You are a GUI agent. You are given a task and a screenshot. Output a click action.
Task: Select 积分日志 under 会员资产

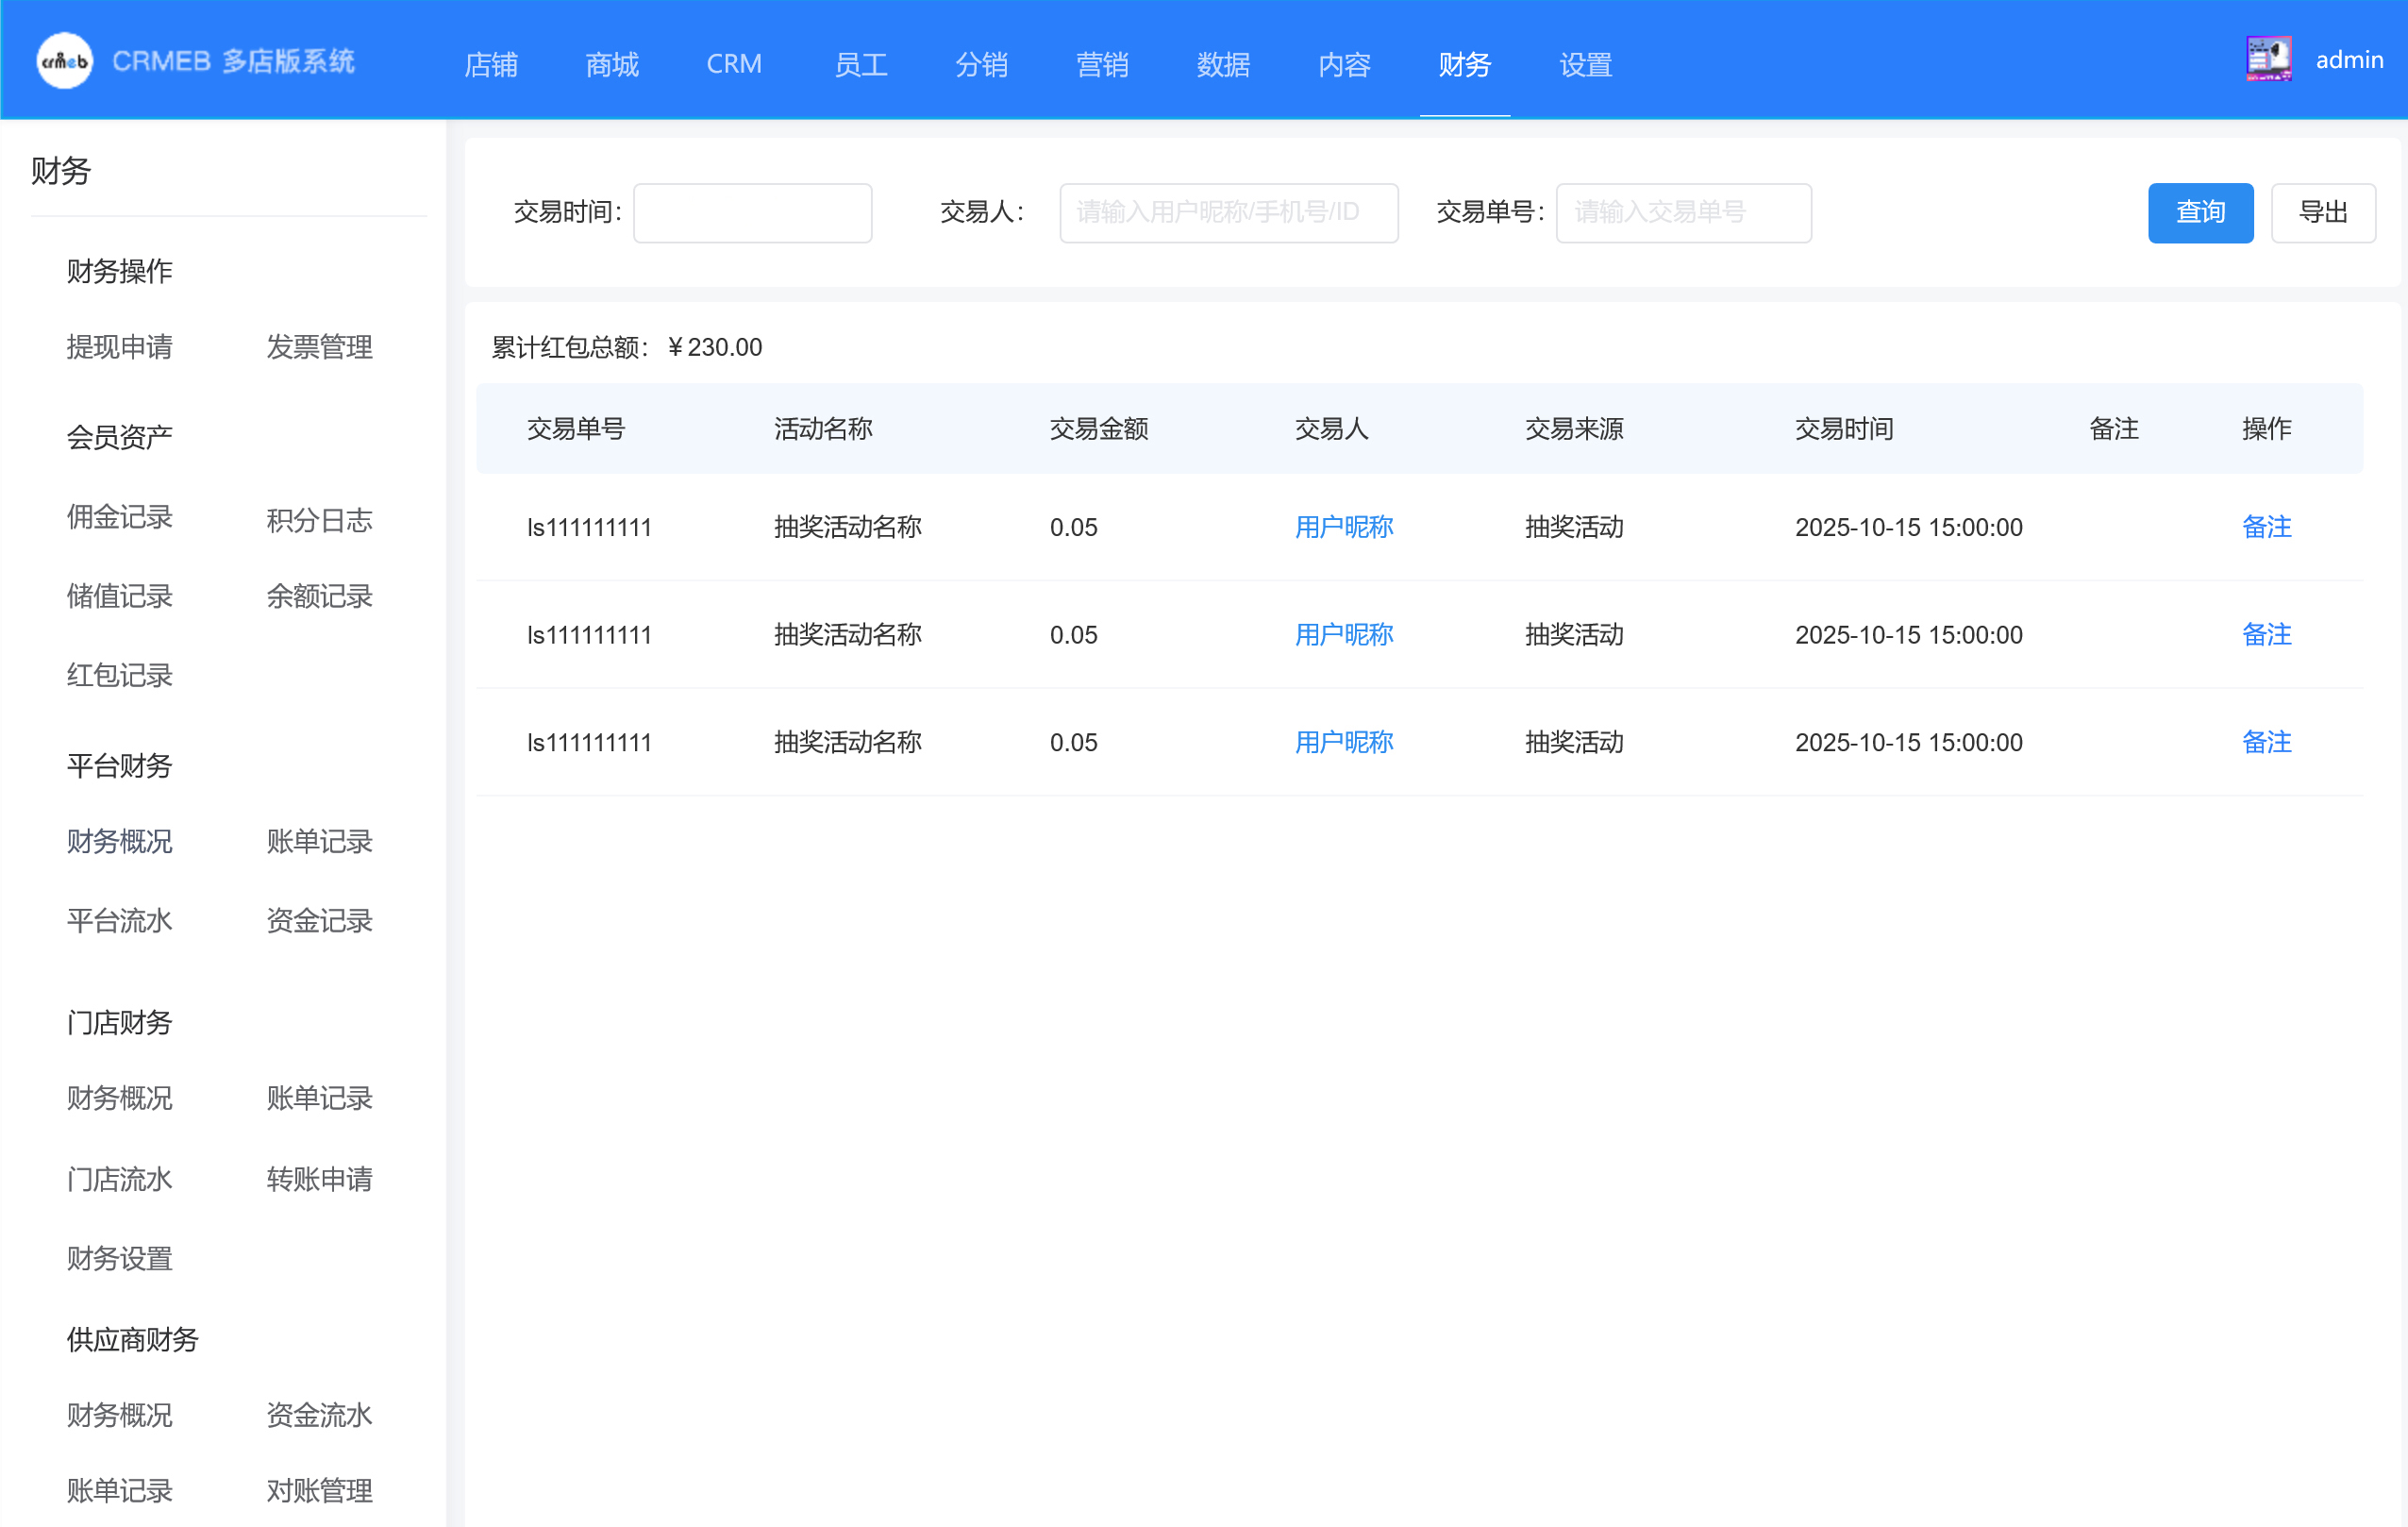319,520
